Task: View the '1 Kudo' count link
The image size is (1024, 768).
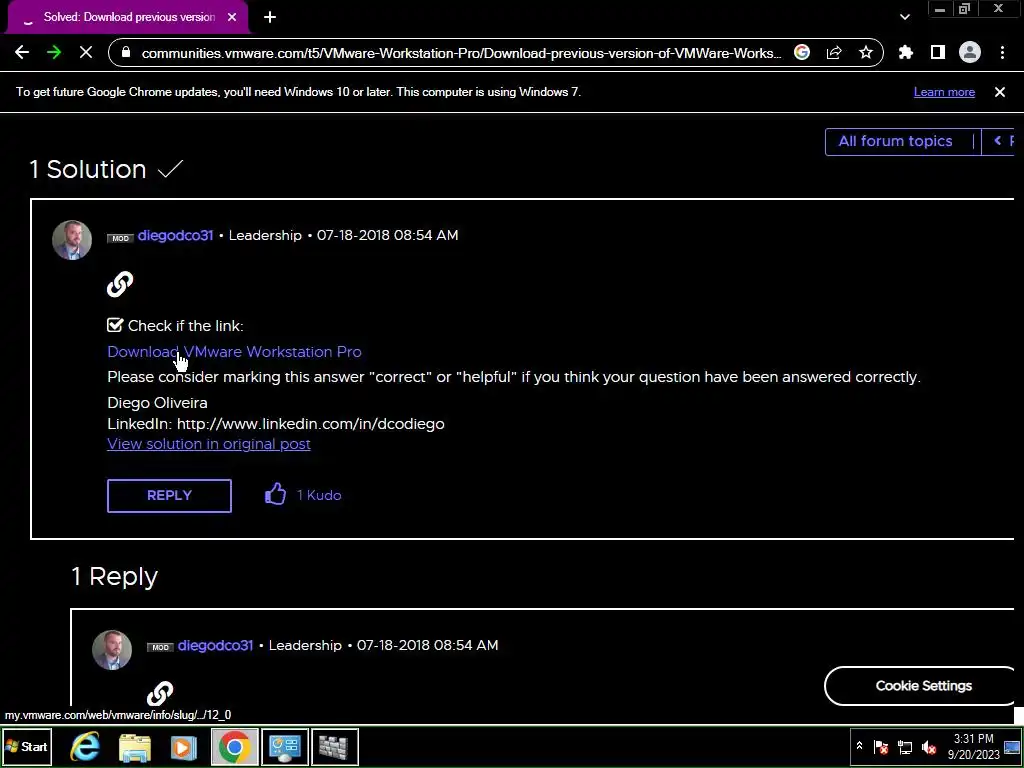Action: pyautogui.click(x=319, y=496)
